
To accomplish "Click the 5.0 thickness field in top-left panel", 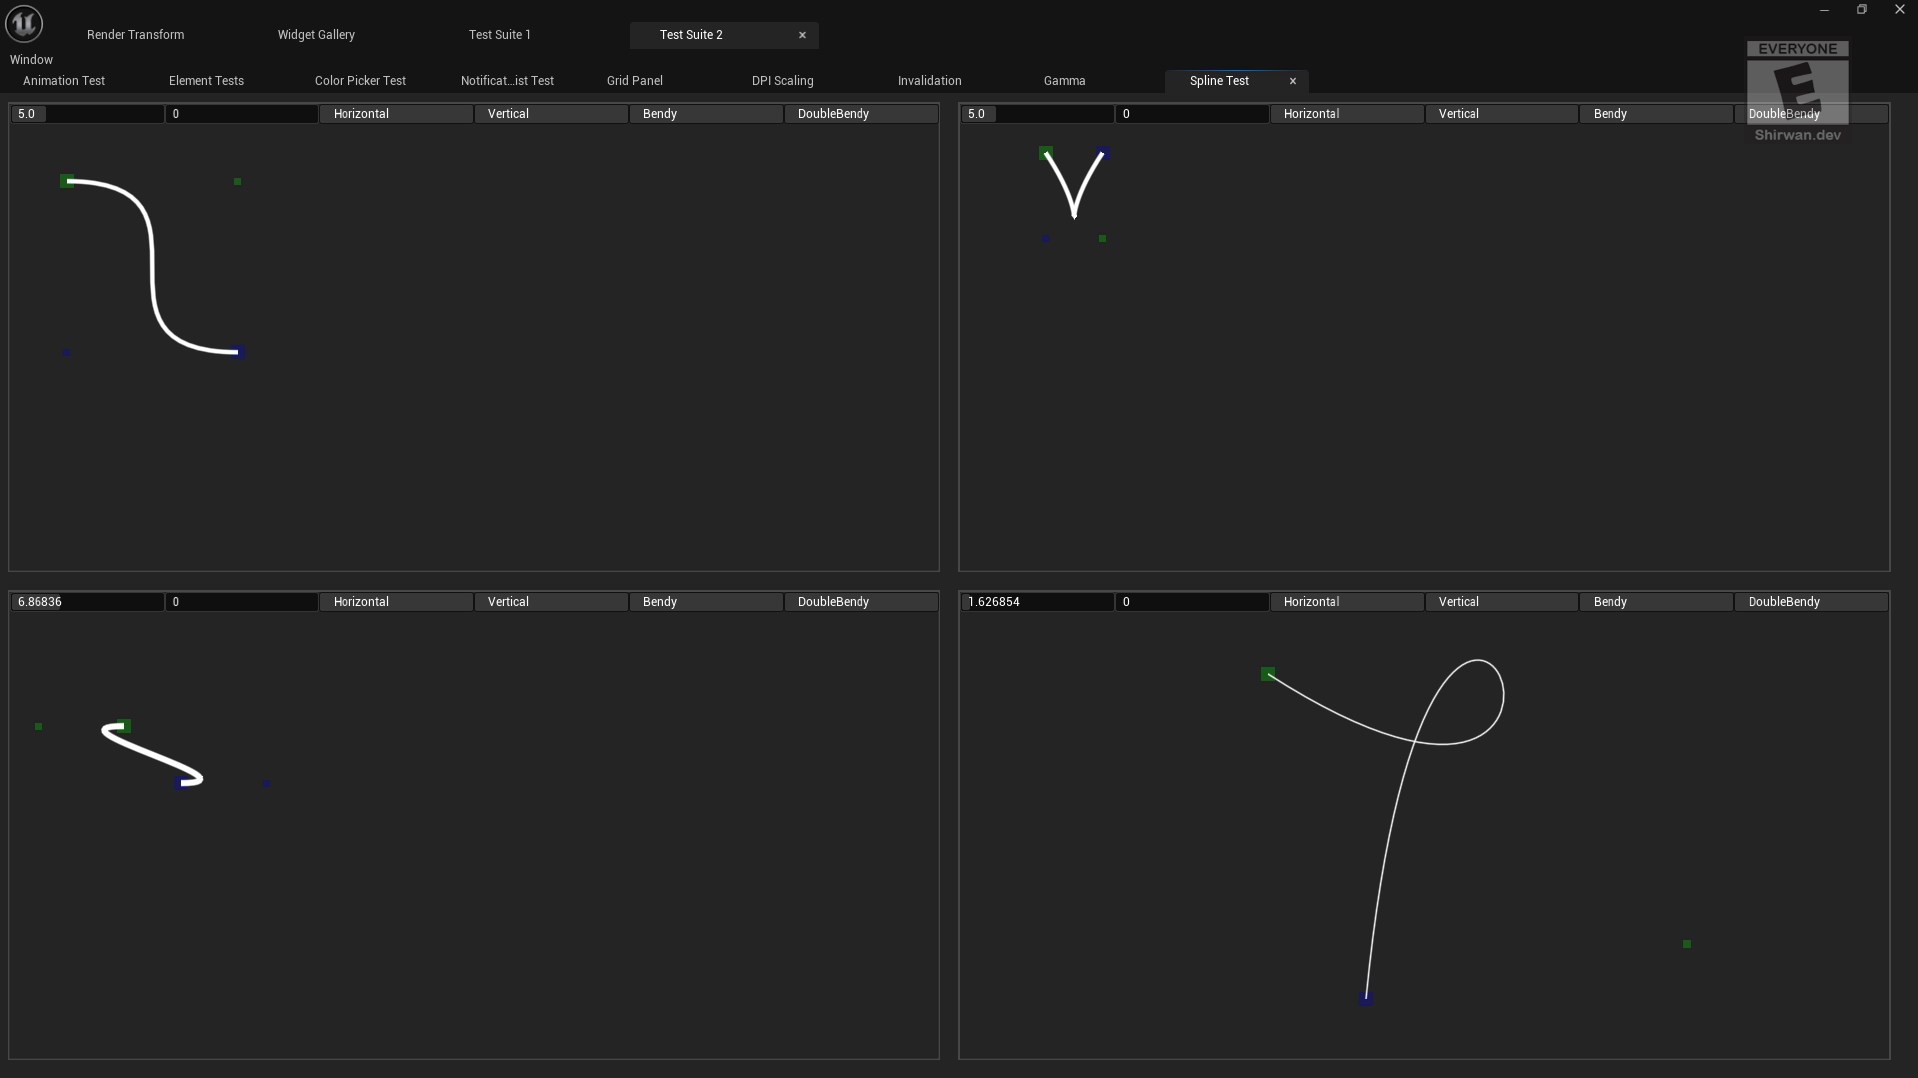I will tap(87, 114).
